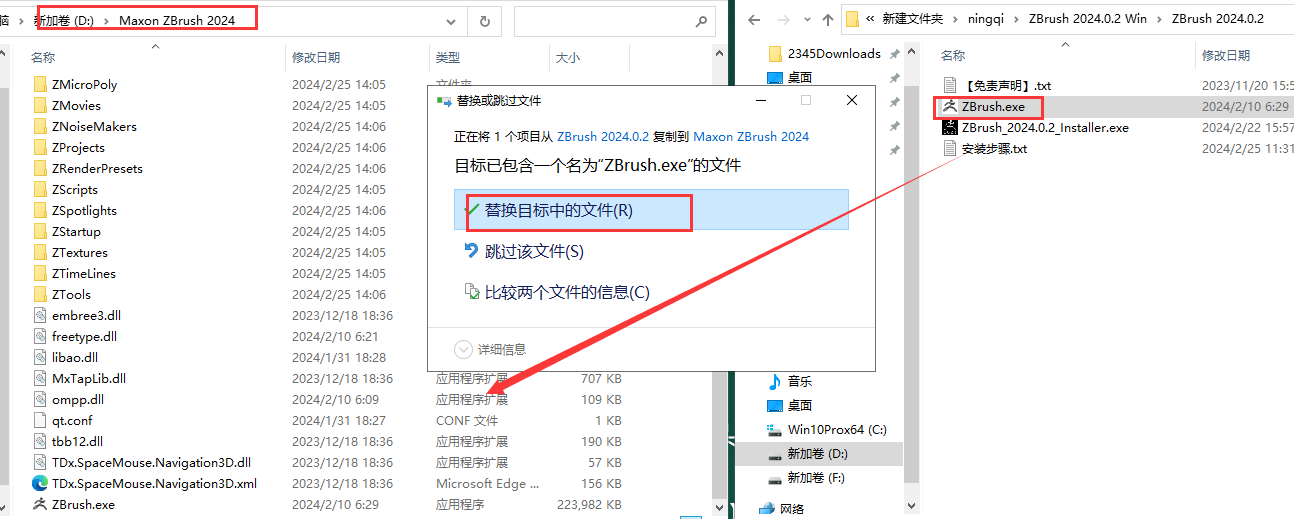
Task: Click 'Maxon ZBrush 2024' breadcrumb in left window
Action: click(177, 20)
